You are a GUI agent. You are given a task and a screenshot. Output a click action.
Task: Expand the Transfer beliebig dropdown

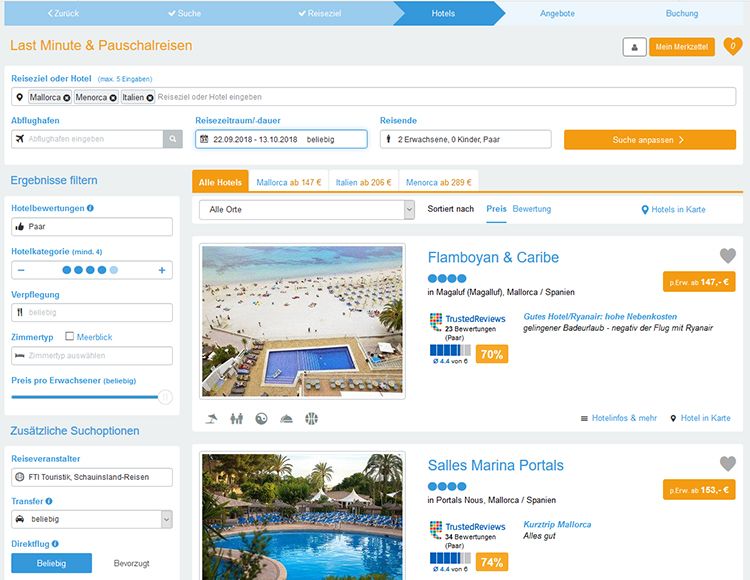click(92, 519)
